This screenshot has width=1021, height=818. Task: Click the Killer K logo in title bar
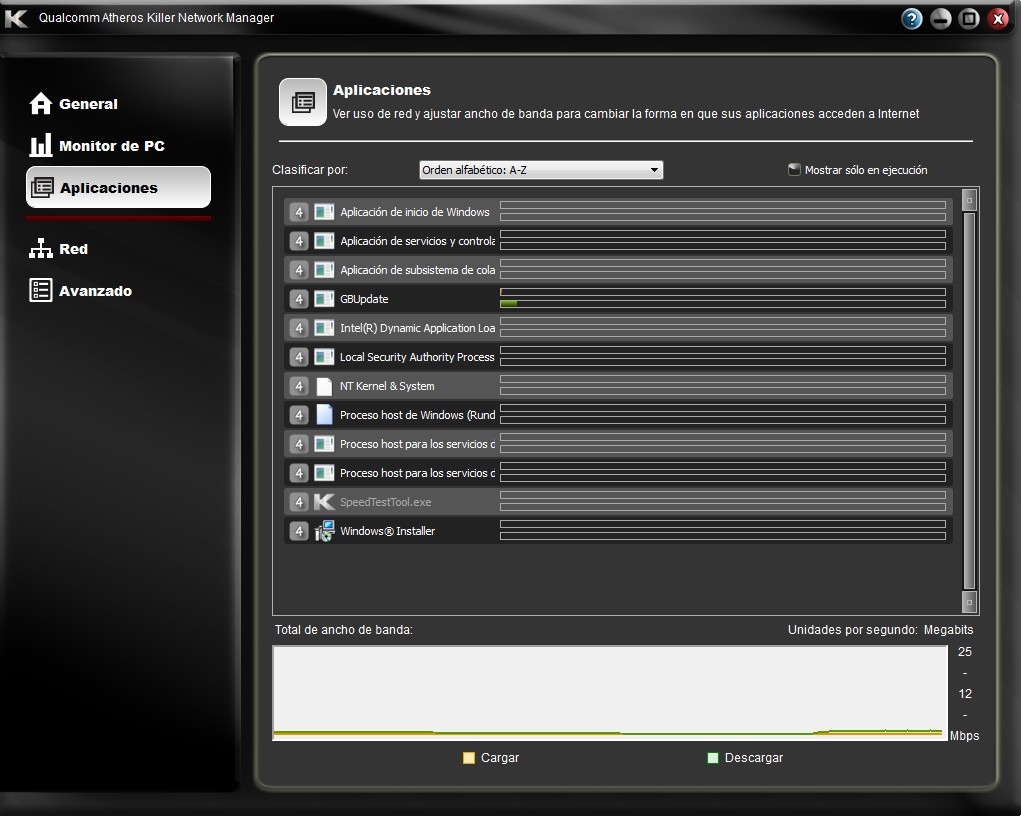point(16,18)
